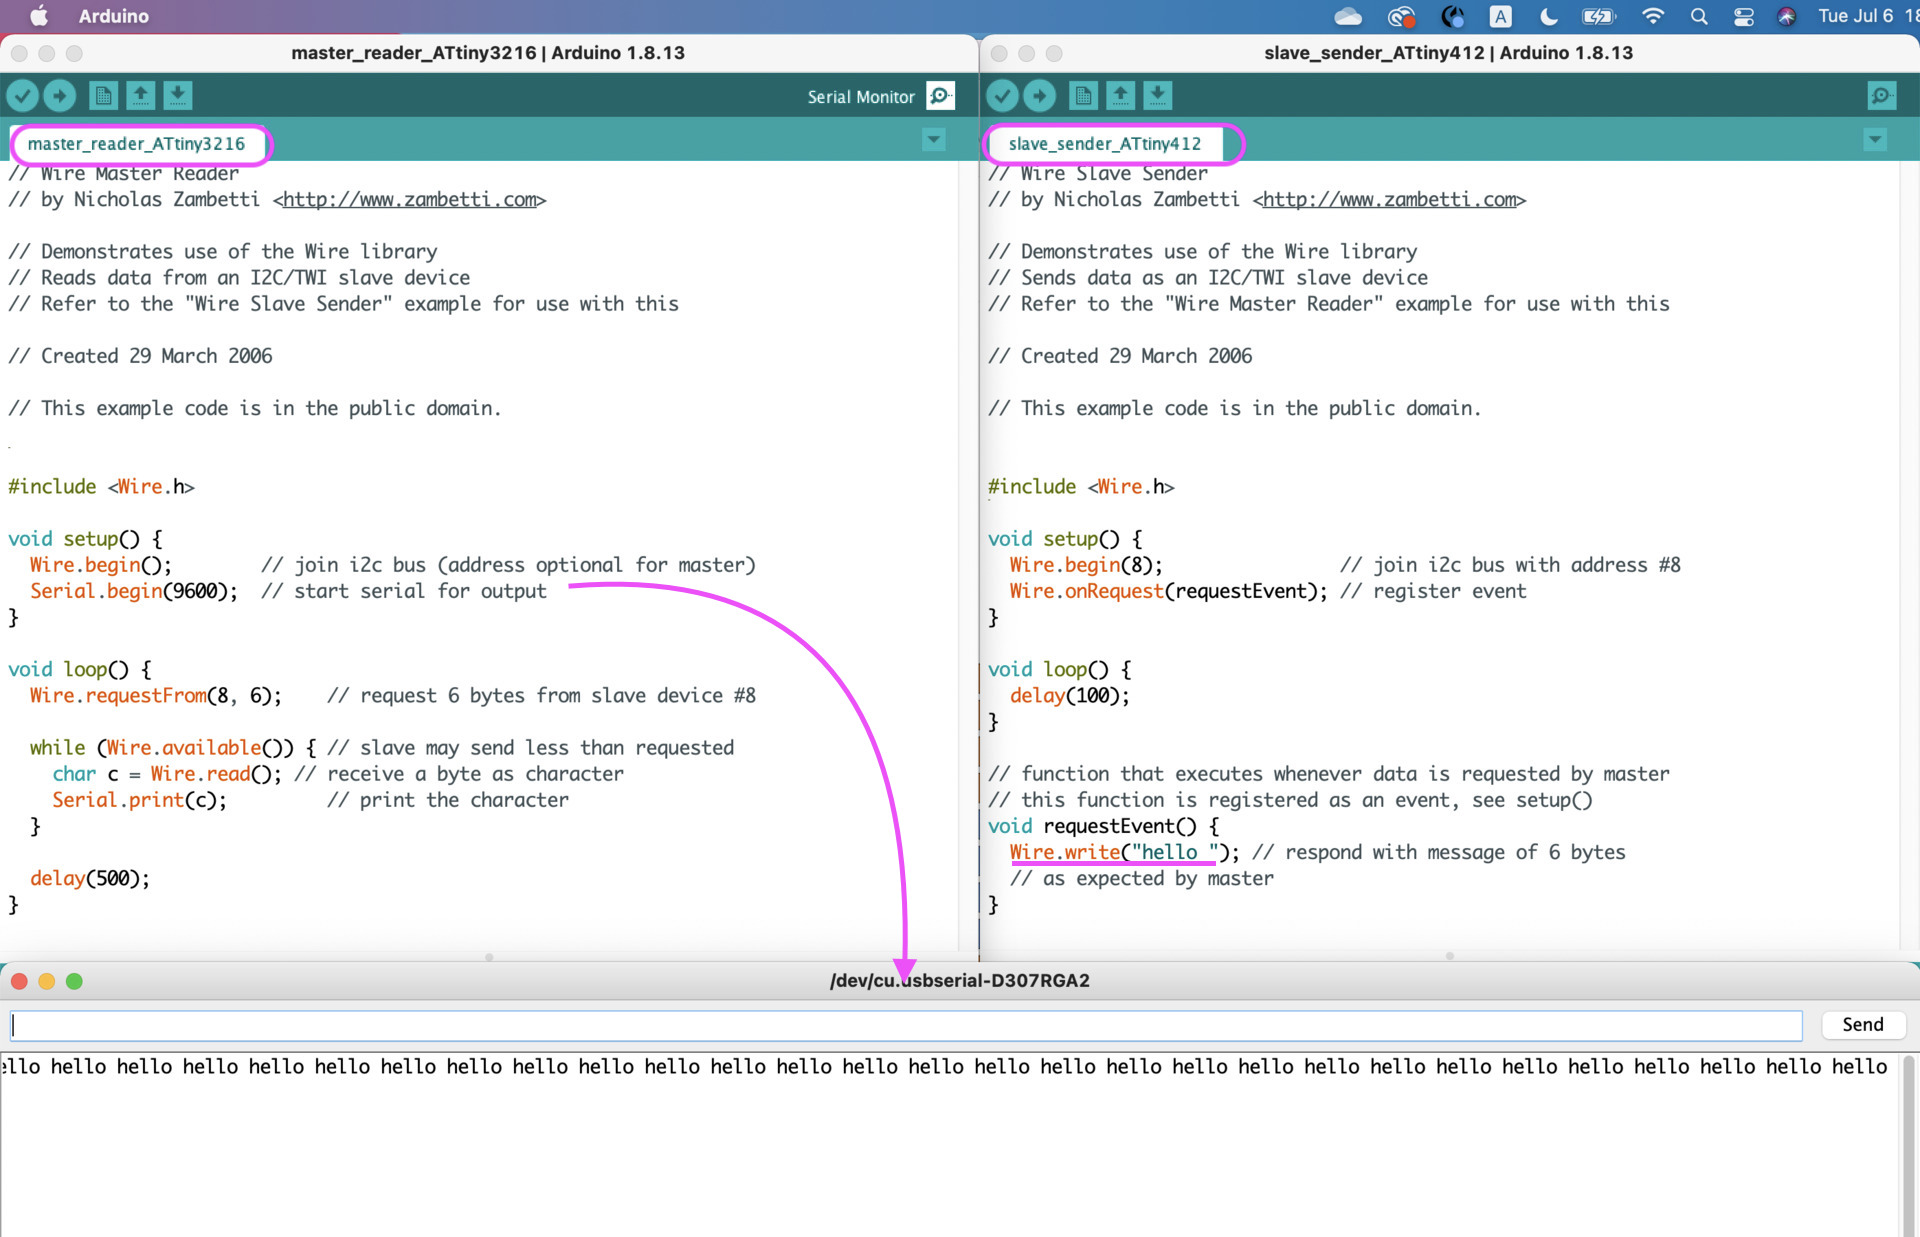Click New sketch icon in master_reader window
This screenshot has width=1920, height=1237.
click(x=103, y=96)
